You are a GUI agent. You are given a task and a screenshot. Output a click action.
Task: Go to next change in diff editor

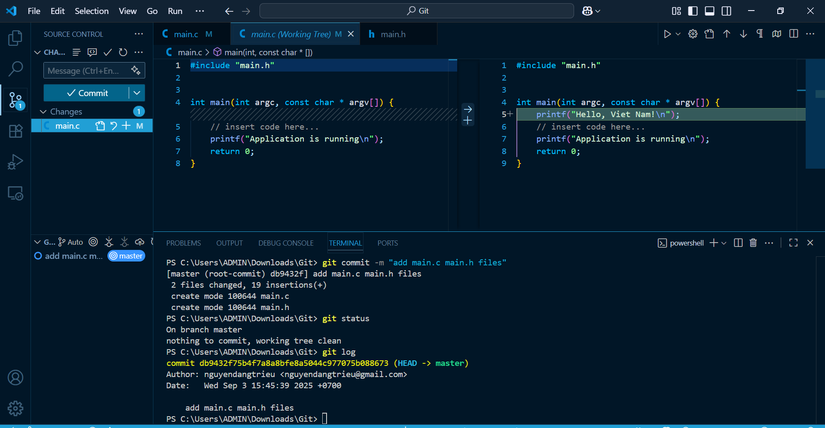[743, 34]
